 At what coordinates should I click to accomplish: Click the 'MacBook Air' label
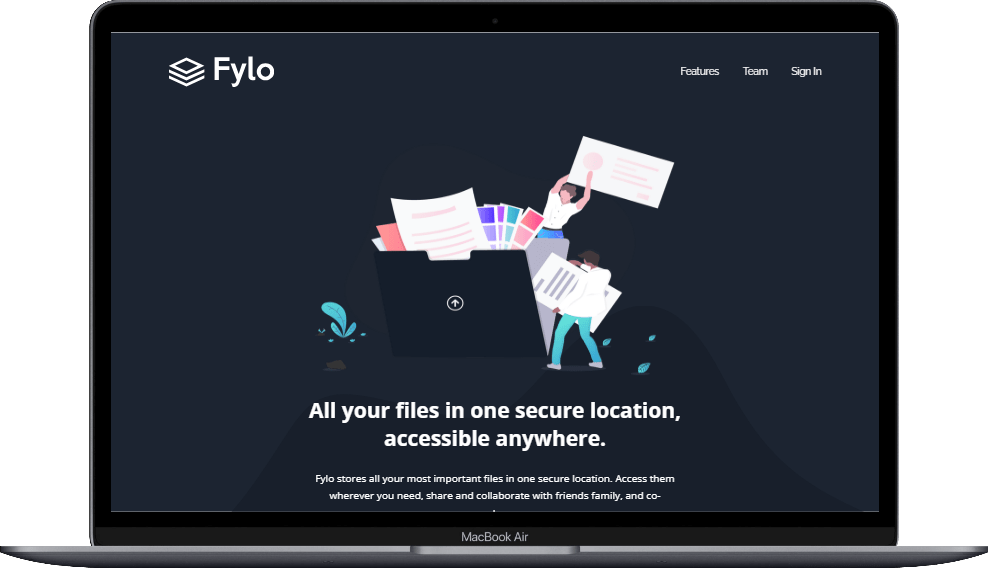[x=495, y=537]
